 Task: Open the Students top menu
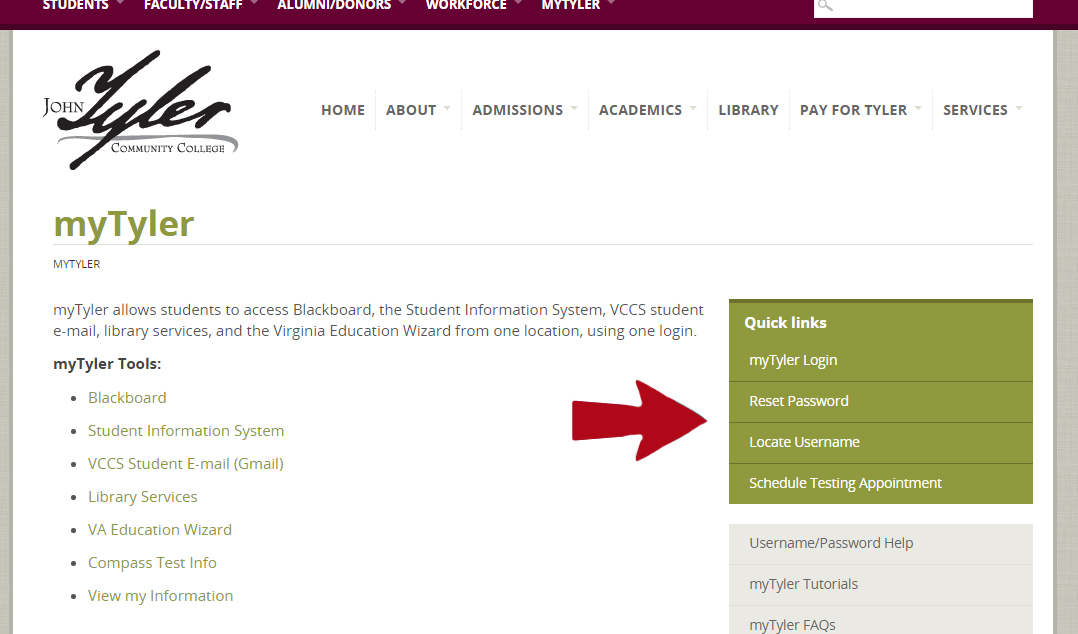76,6
